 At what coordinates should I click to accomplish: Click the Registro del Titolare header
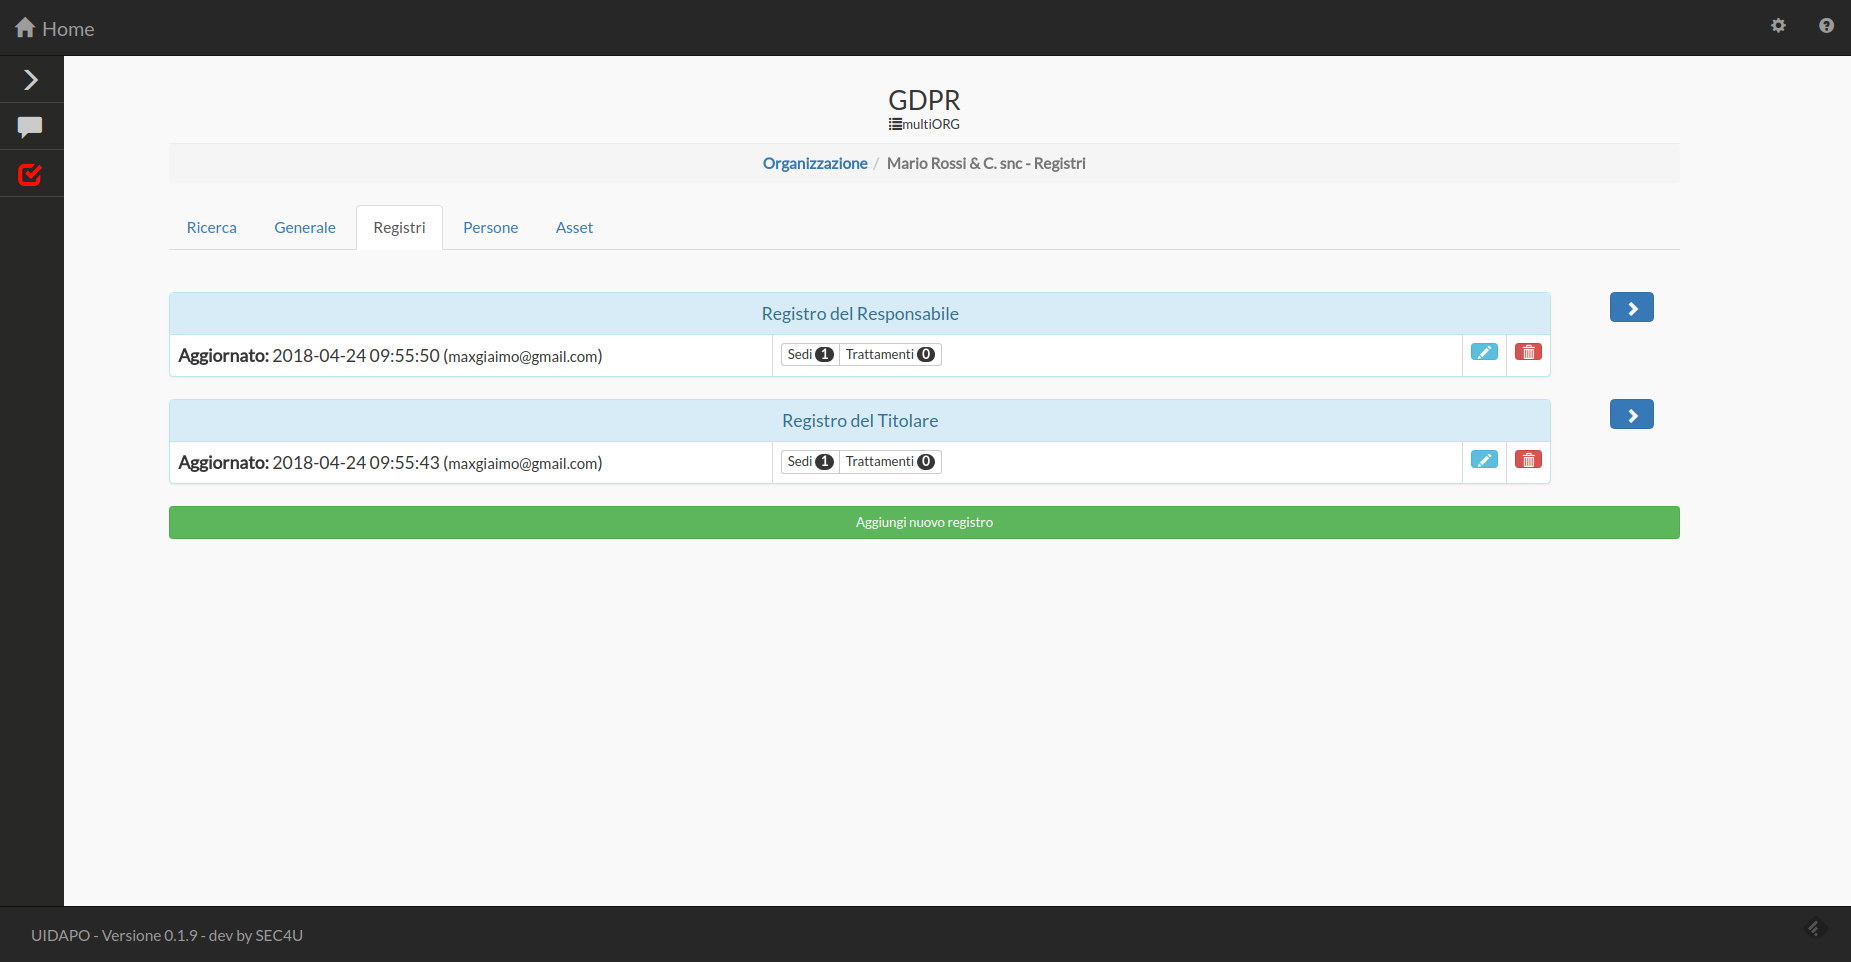860,421
